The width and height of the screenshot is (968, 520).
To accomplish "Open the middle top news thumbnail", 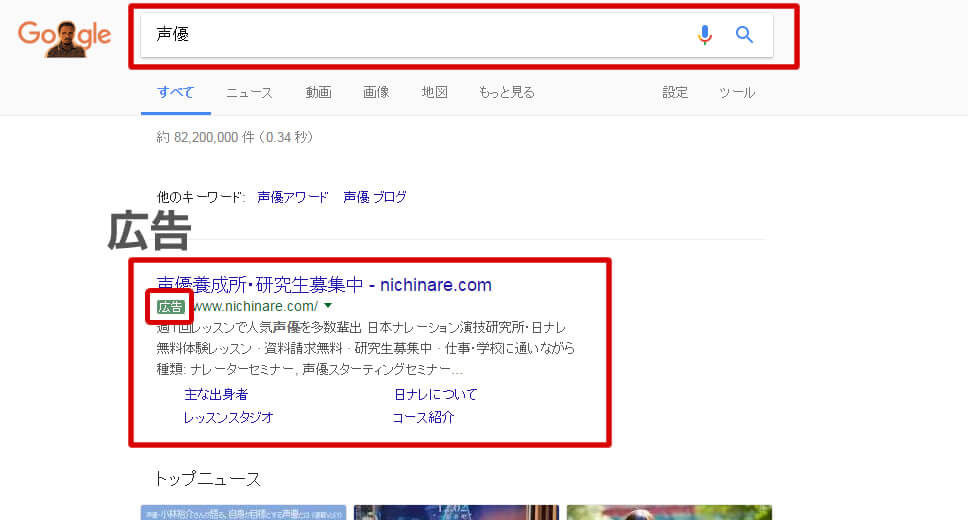I will [x=456, y=513].
